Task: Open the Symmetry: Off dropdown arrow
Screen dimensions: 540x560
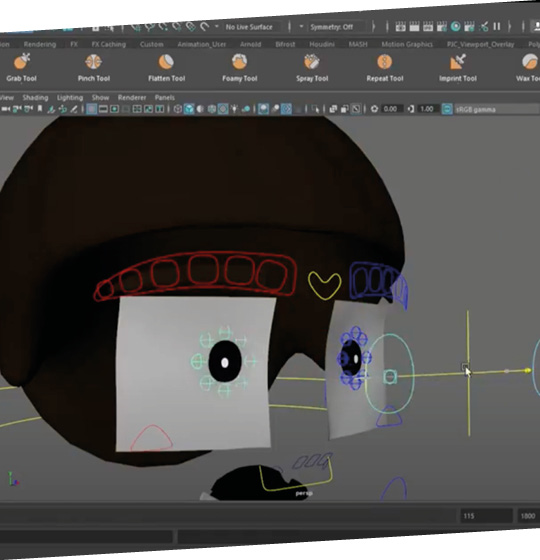Action: click(x=301, y=27)
